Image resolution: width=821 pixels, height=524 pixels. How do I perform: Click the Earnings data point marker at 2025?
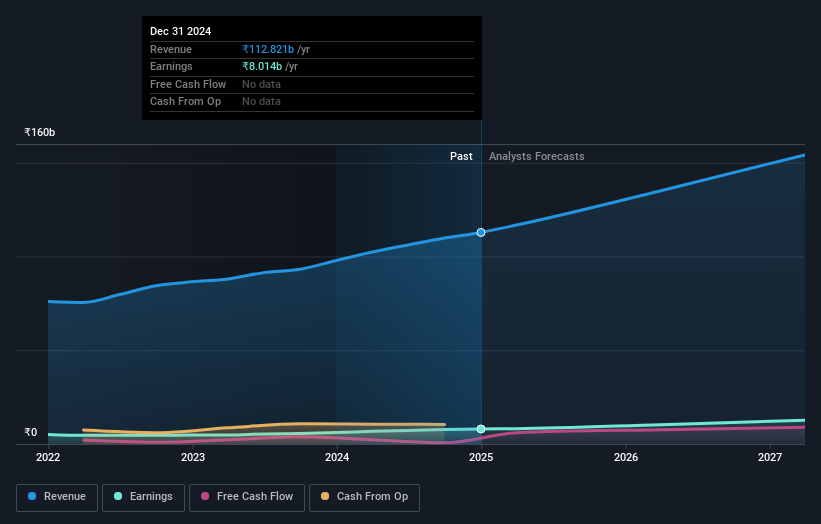click(x=481, y=429)
